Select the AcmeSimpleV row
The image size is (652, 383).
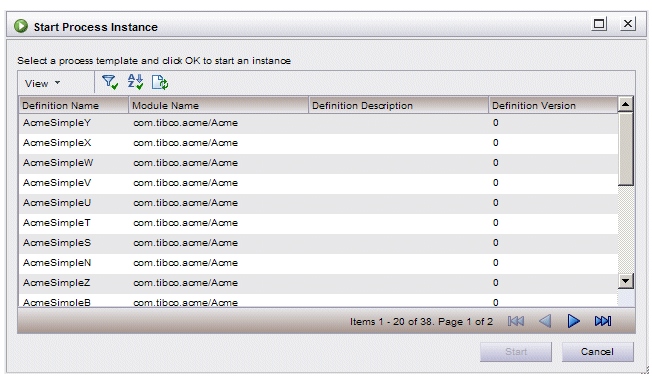pyautogui.click(x=318, y=183)
